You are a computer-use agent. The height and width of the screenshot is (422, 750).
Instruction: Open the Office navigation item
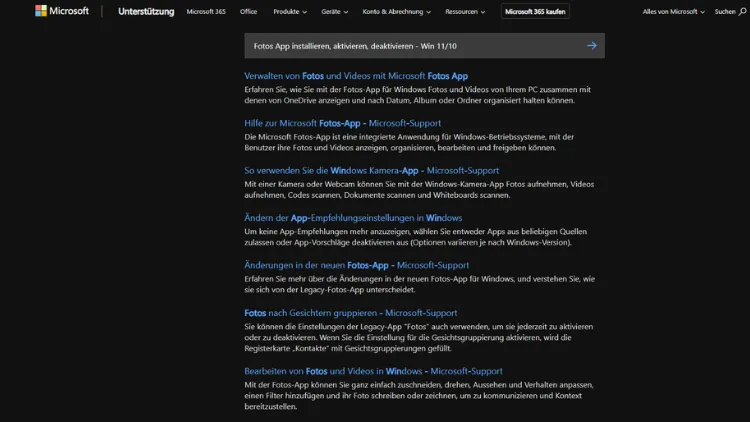[x=248, y=11]
